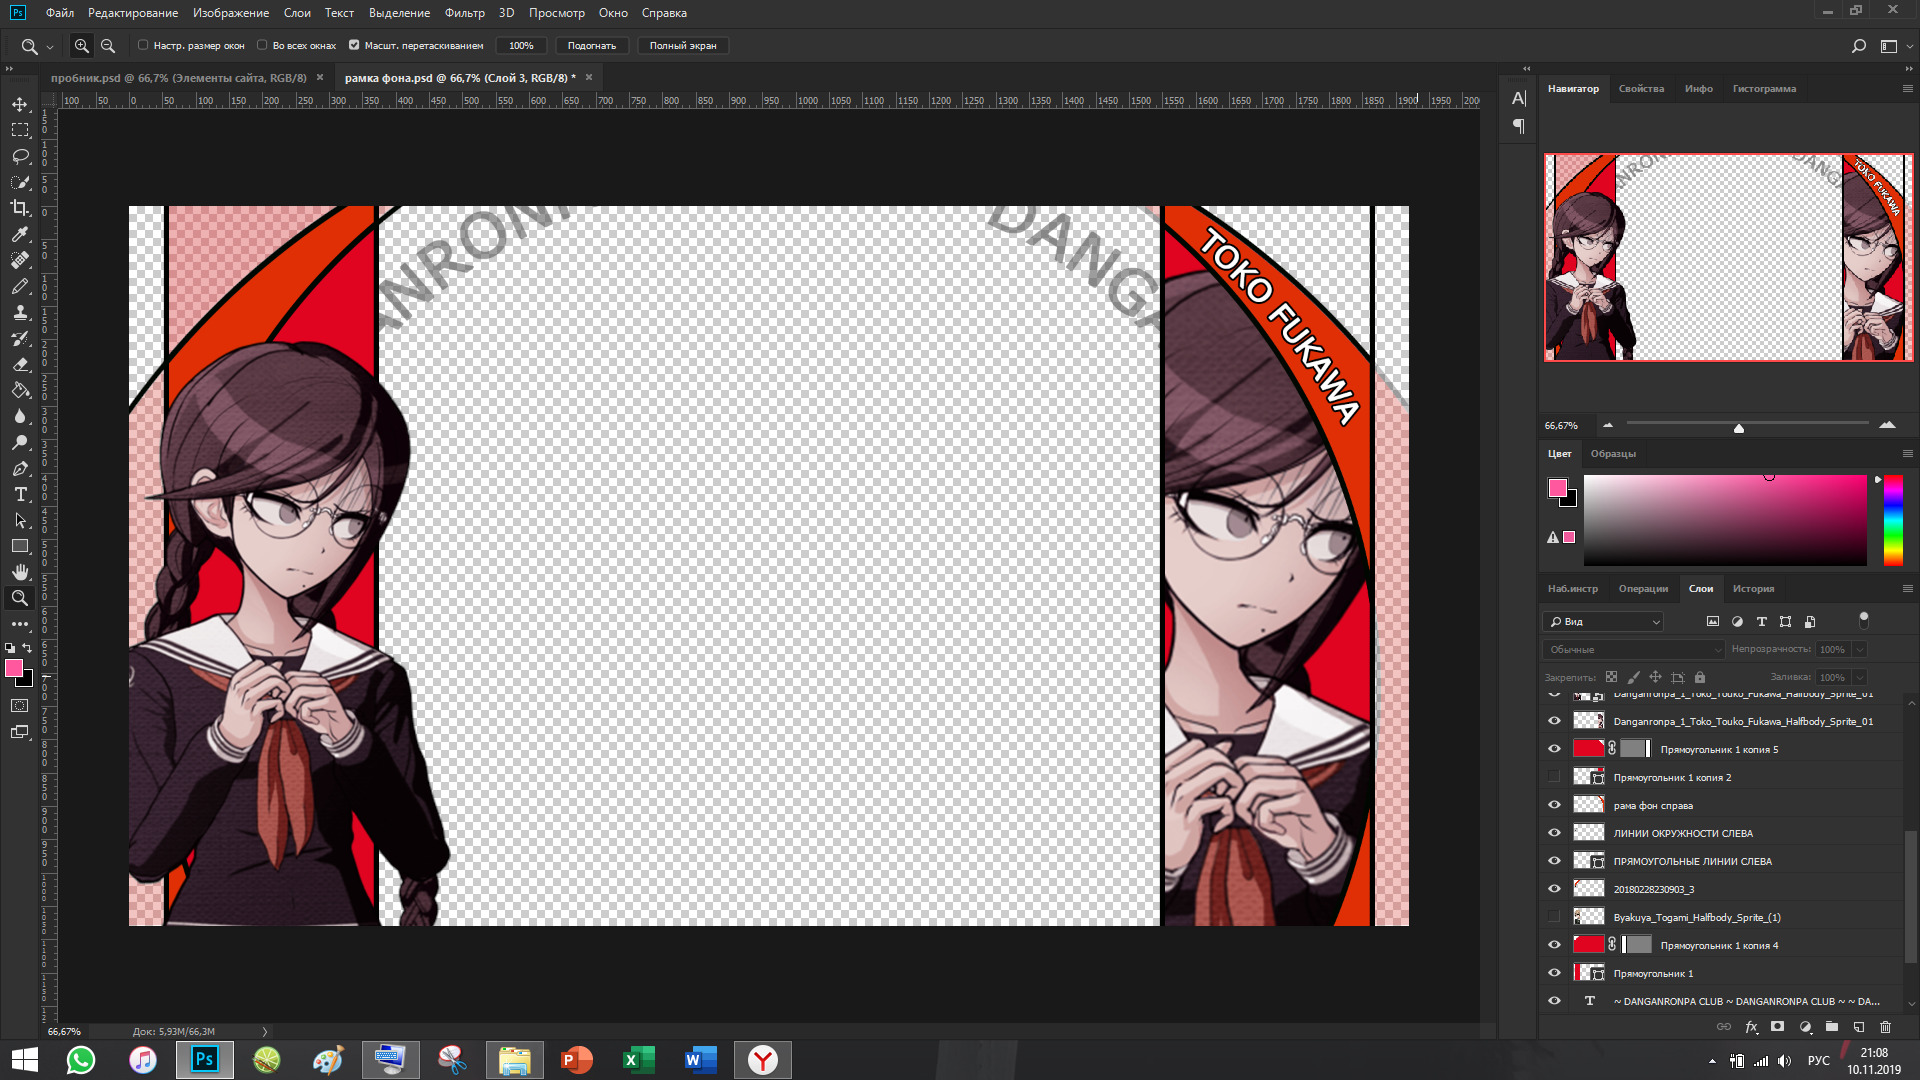Uncheck 'Масшт. перетаскиванием' checkbox

click(354, 45)
